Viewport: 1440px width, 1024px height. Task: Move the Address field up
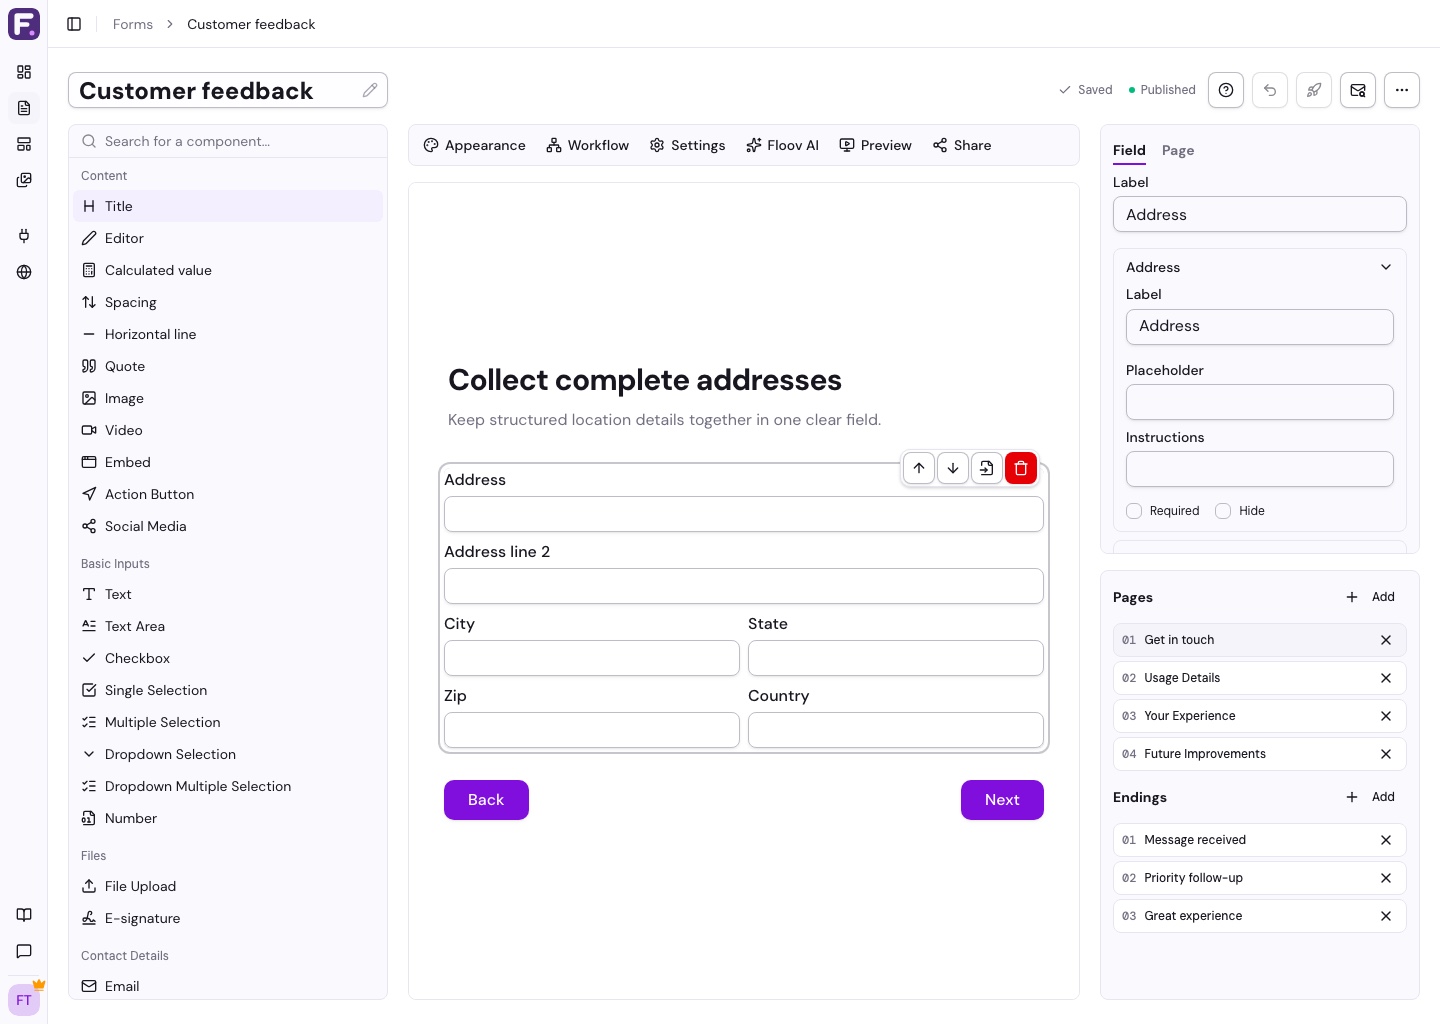(x=919, y=468)
